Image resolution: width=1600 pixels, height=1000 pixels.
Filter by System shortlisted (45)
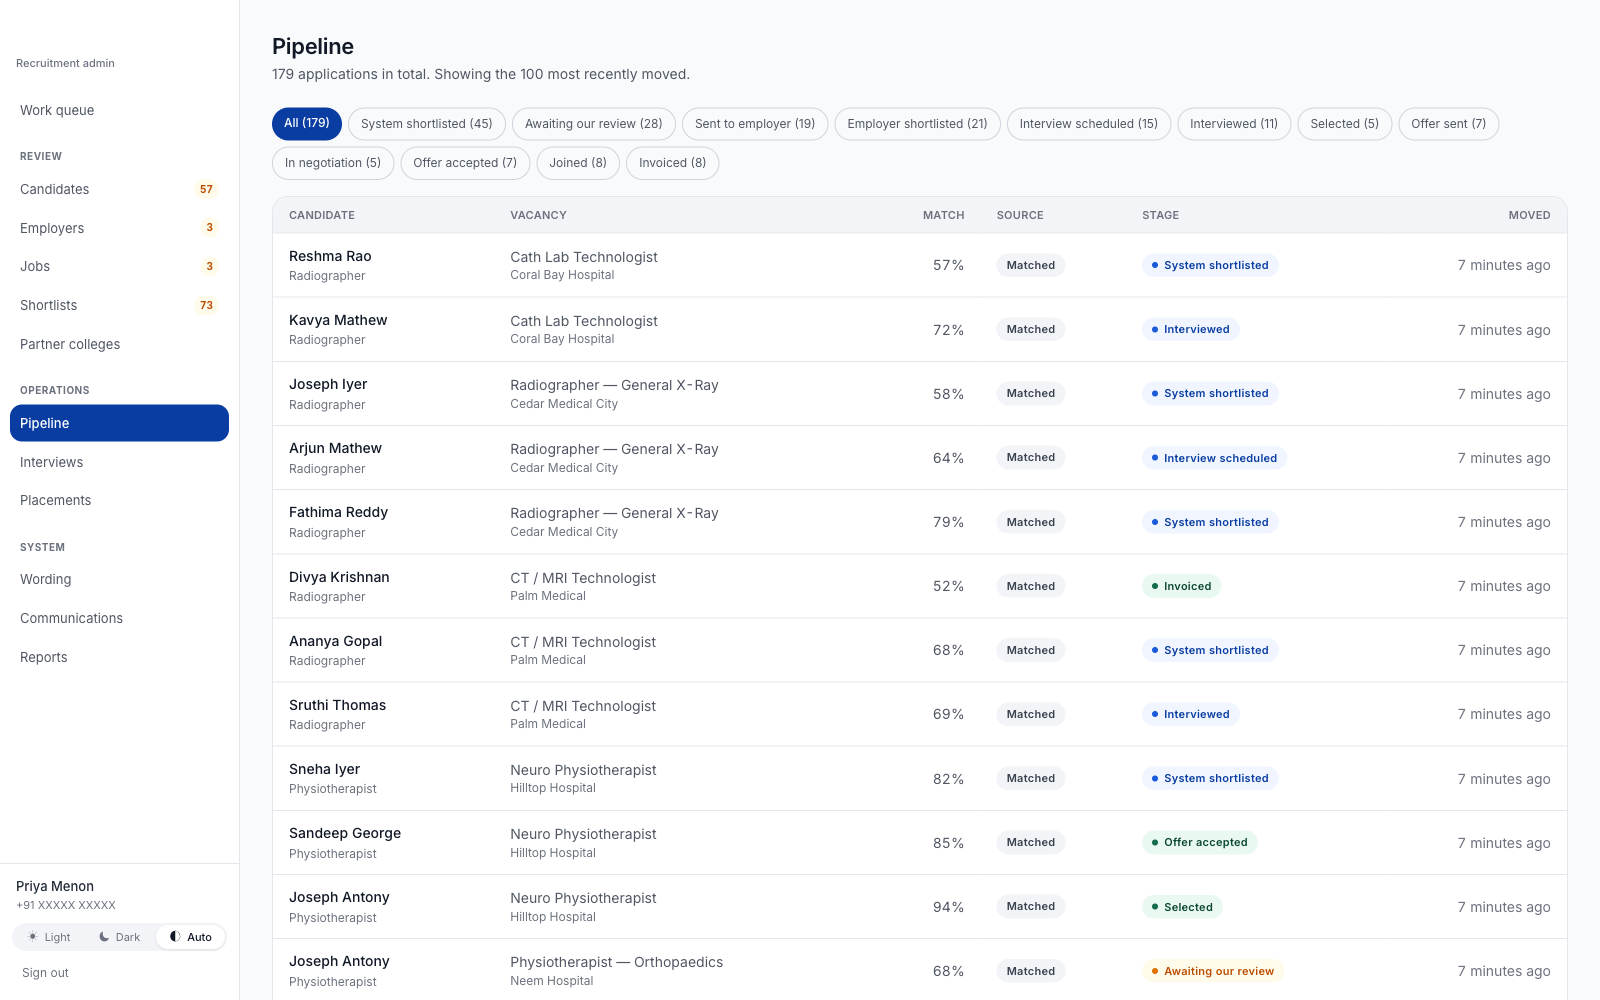point(427,124)
